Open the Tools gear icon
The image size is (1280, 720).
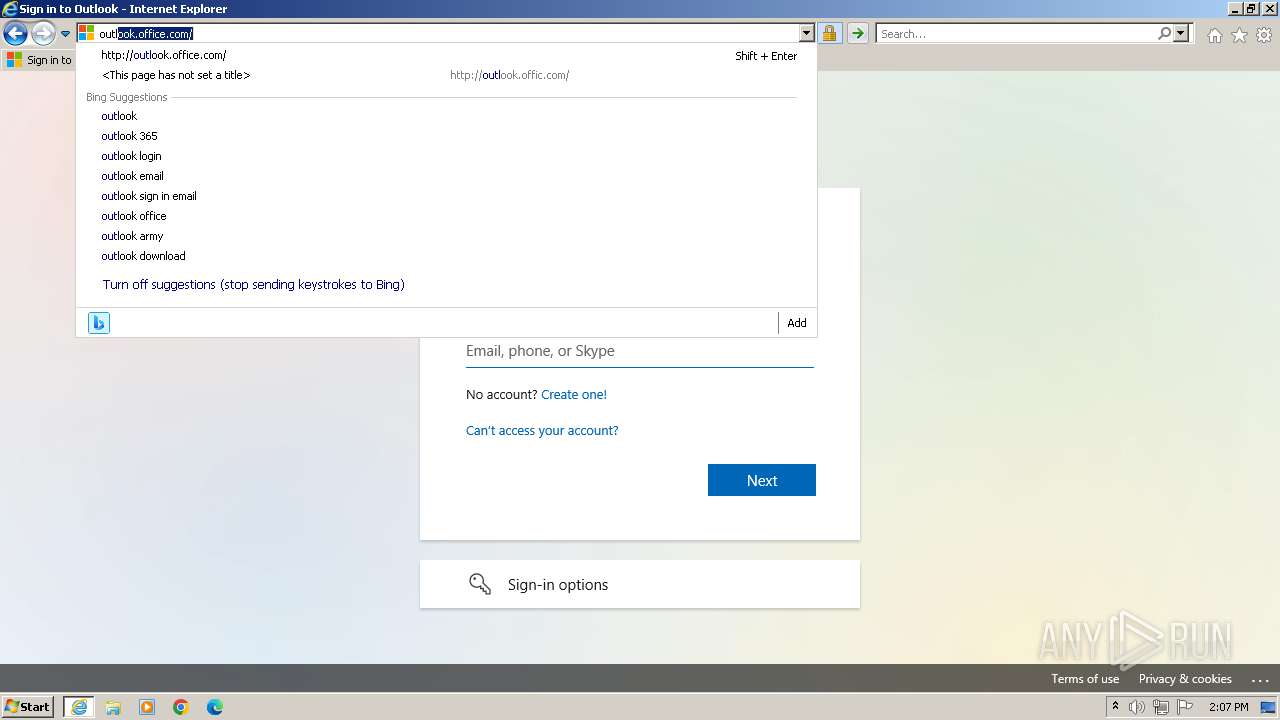coord(1264,35)
